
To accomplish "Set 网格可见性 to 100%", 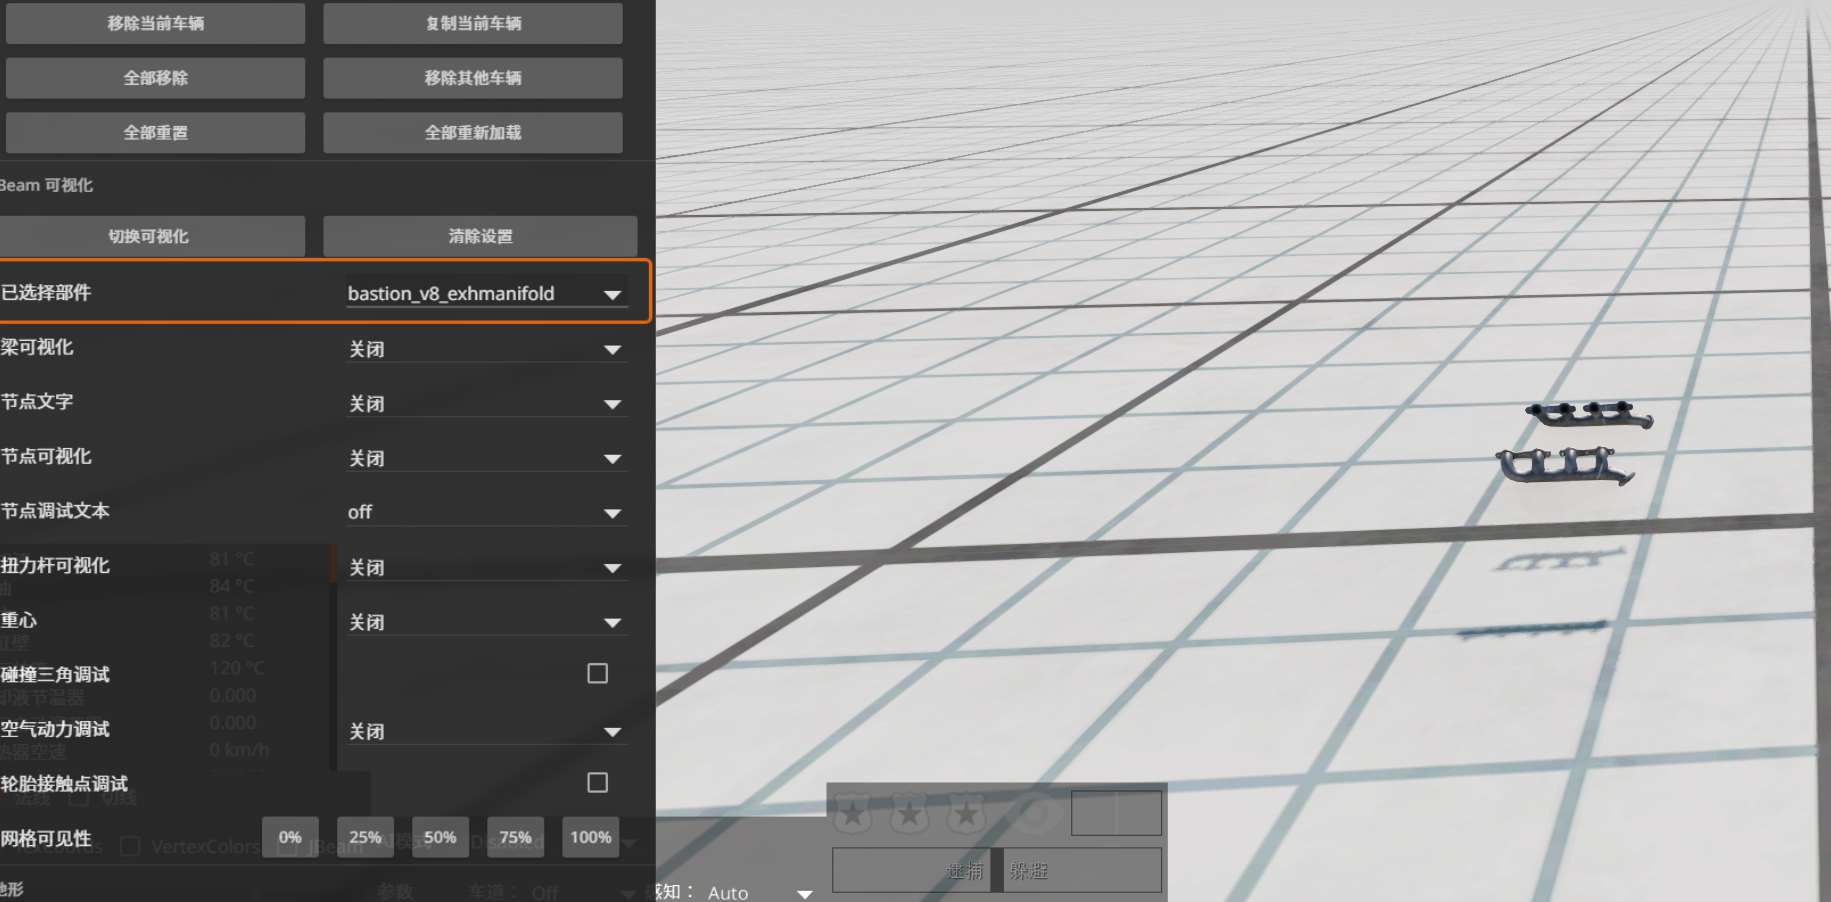I will [591, 837].
